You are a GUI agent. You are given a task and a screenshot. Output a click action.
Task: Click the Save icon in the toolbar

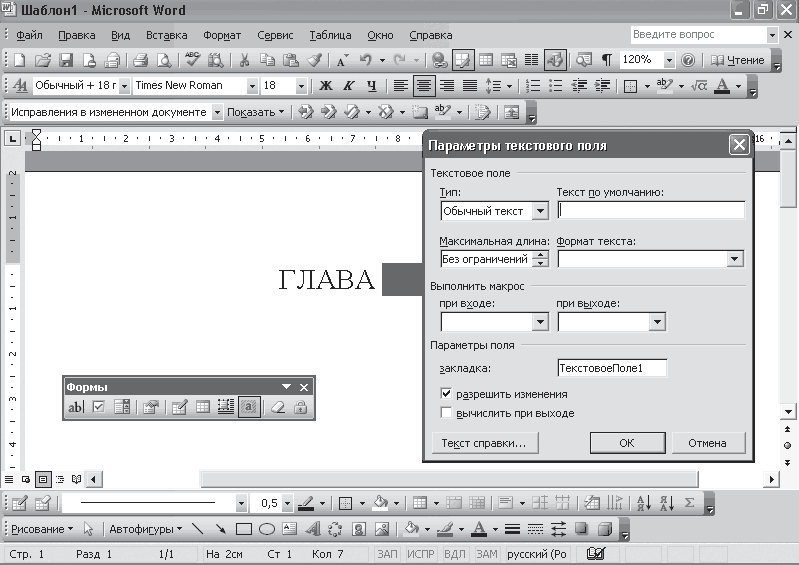coord(66,60)
